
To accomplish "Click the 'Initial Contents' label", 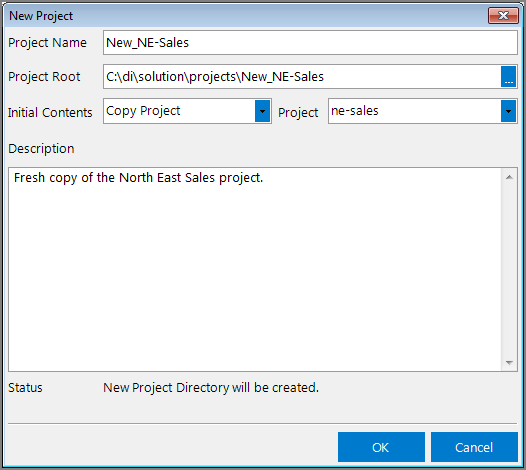I will (x=50, y=112).
